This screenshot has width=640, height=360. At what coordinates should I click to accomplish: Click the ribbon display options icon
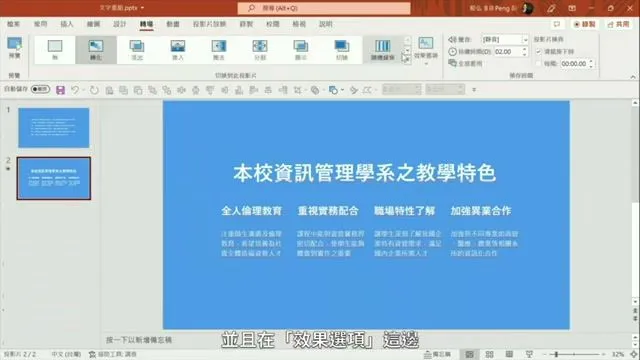pyautogui.click(x=572, y=8)
